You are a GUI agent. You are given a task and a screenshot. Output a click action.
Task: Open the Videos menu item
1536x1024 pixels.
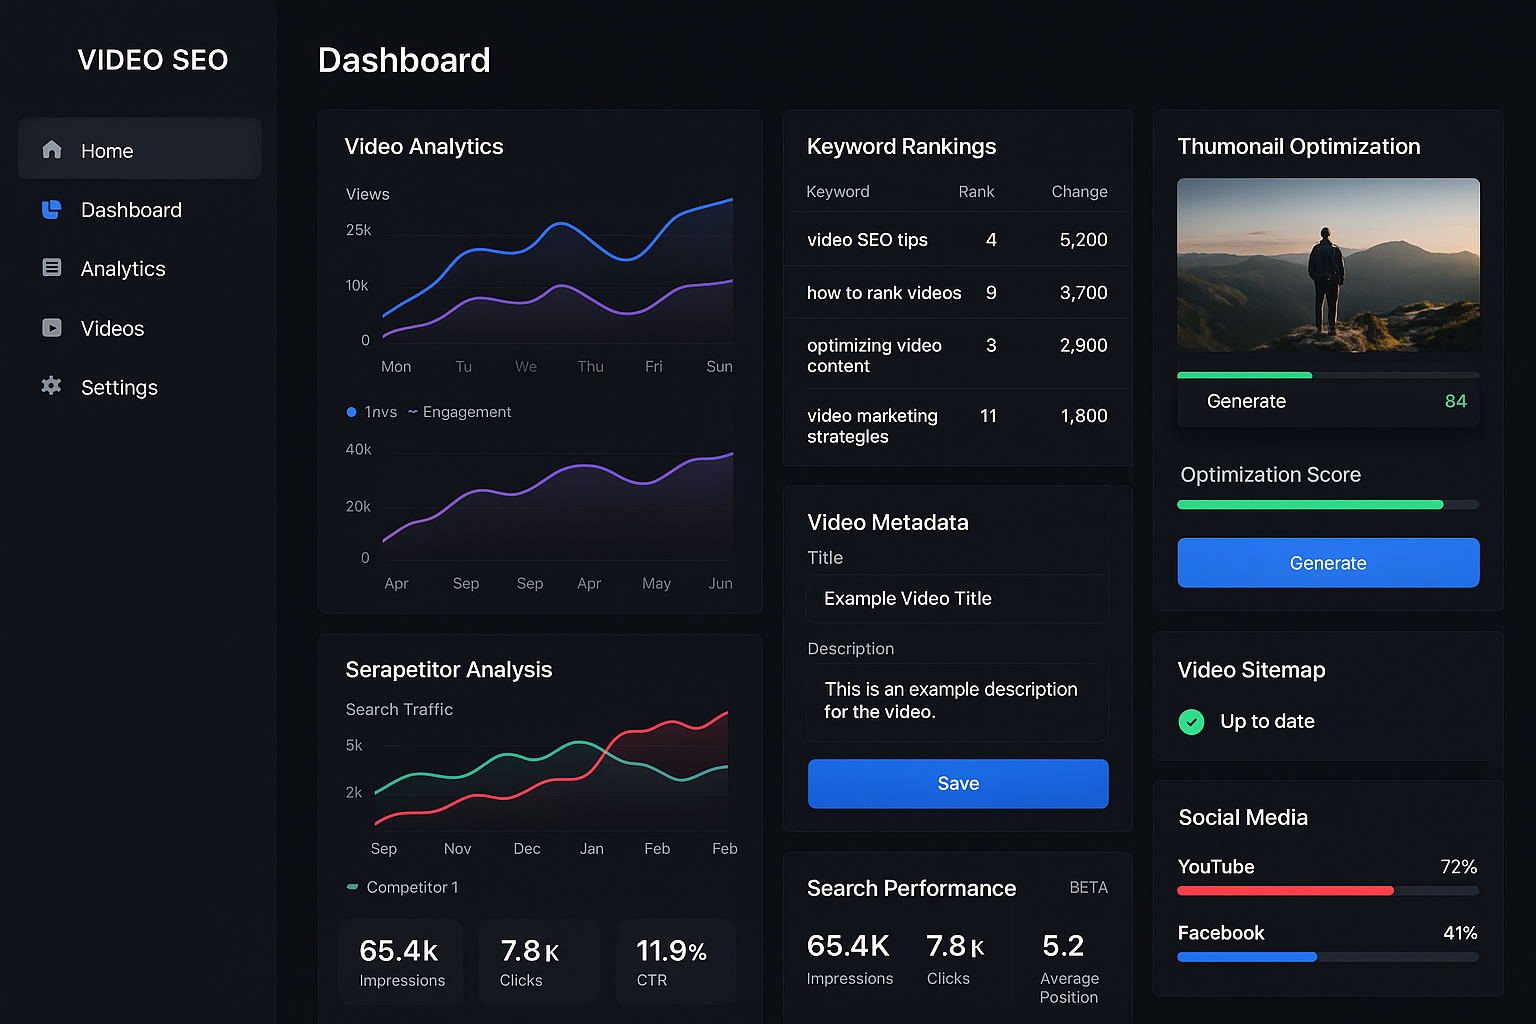coord(112,329)
